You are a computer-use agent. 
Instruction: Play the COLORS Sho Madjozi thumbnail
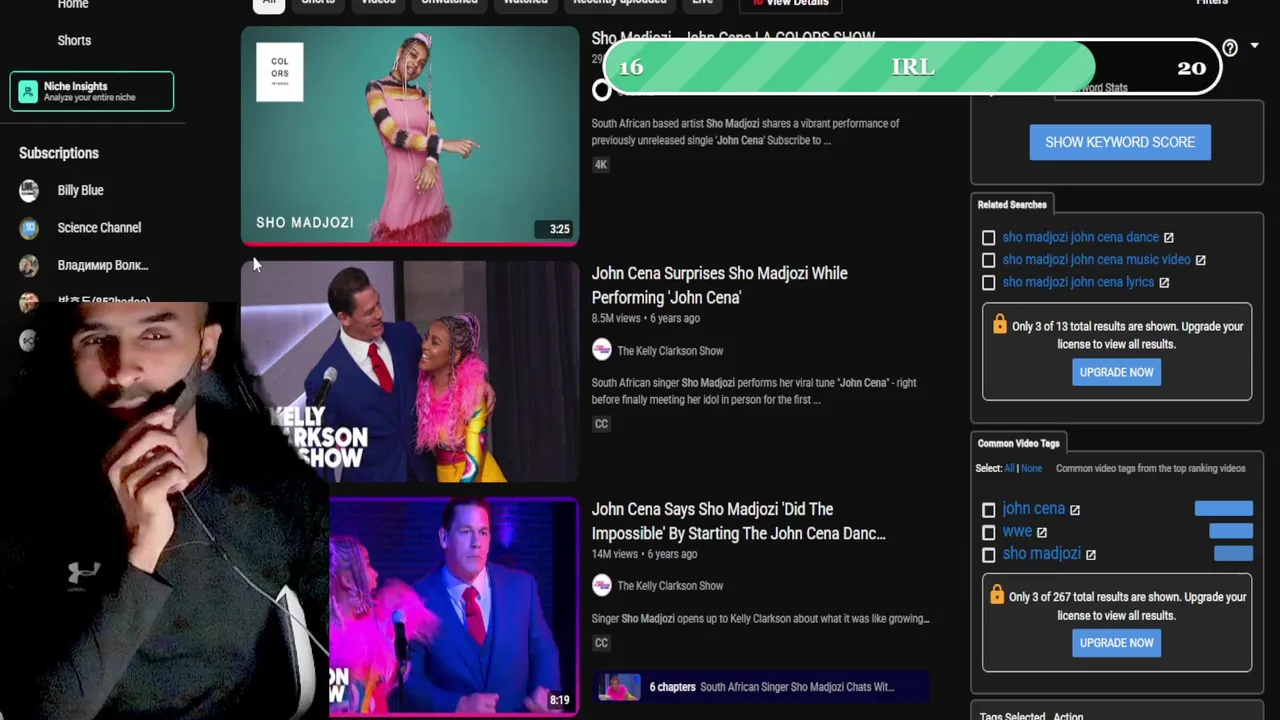click(410, 135)
